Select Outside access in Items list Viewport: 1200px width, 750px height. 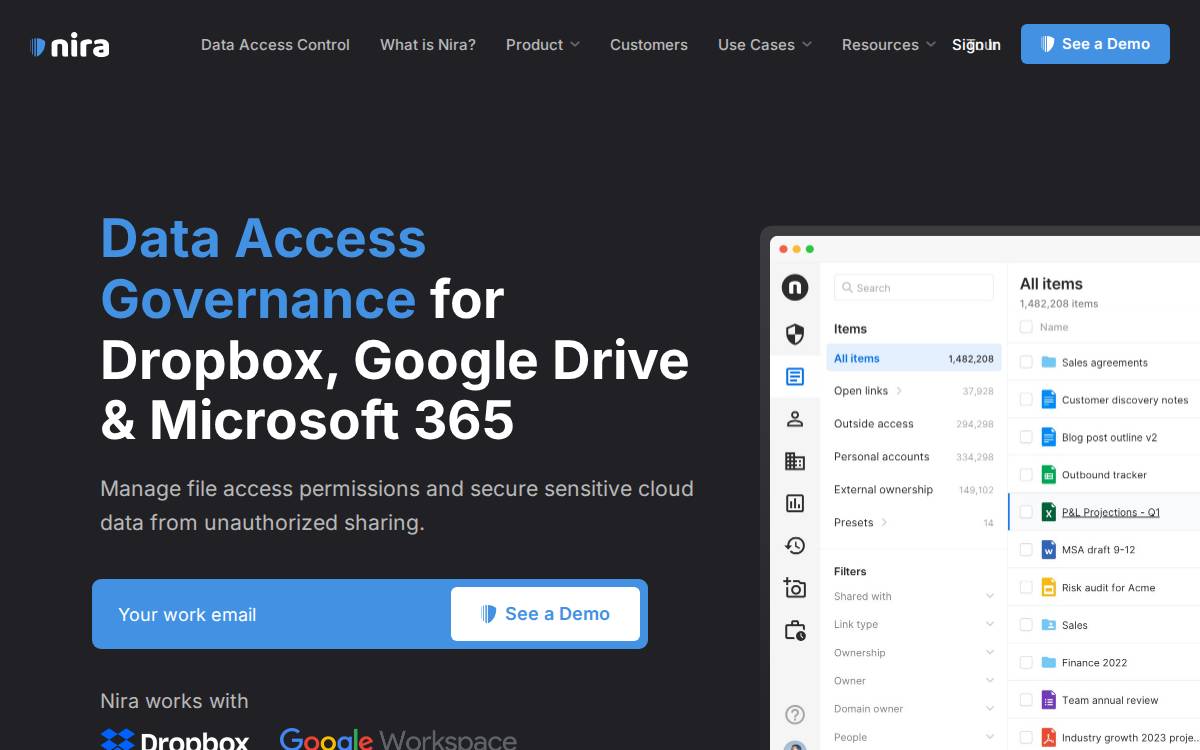click(x=914, y=424)
